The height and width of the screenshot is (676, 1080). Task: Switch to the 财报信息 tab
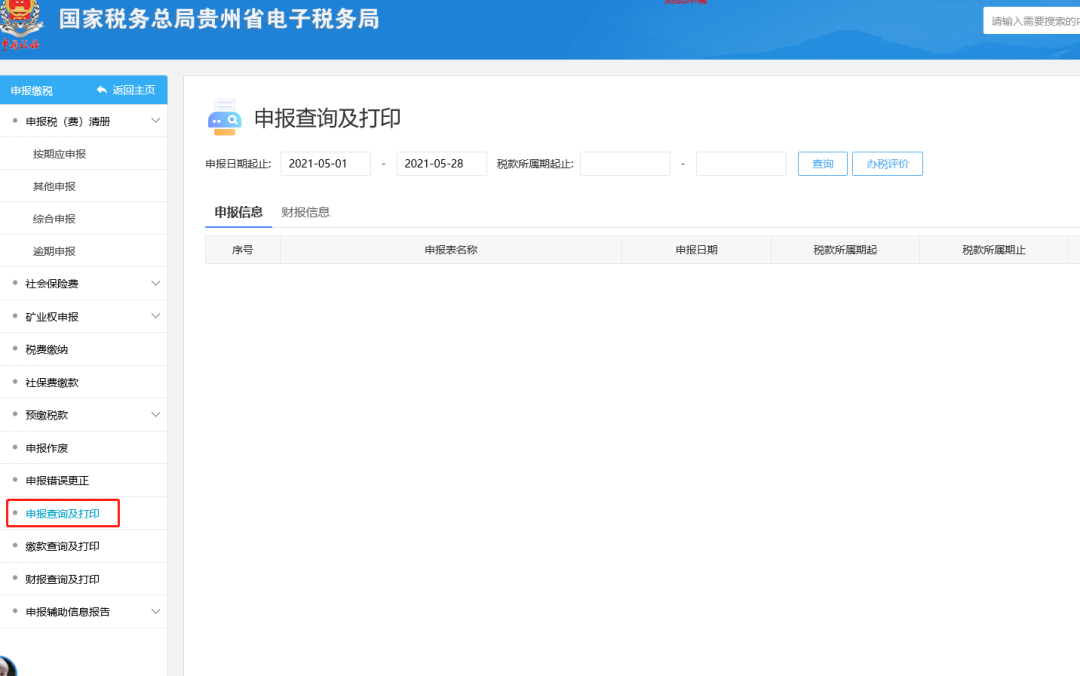click(x=306, y=212)
